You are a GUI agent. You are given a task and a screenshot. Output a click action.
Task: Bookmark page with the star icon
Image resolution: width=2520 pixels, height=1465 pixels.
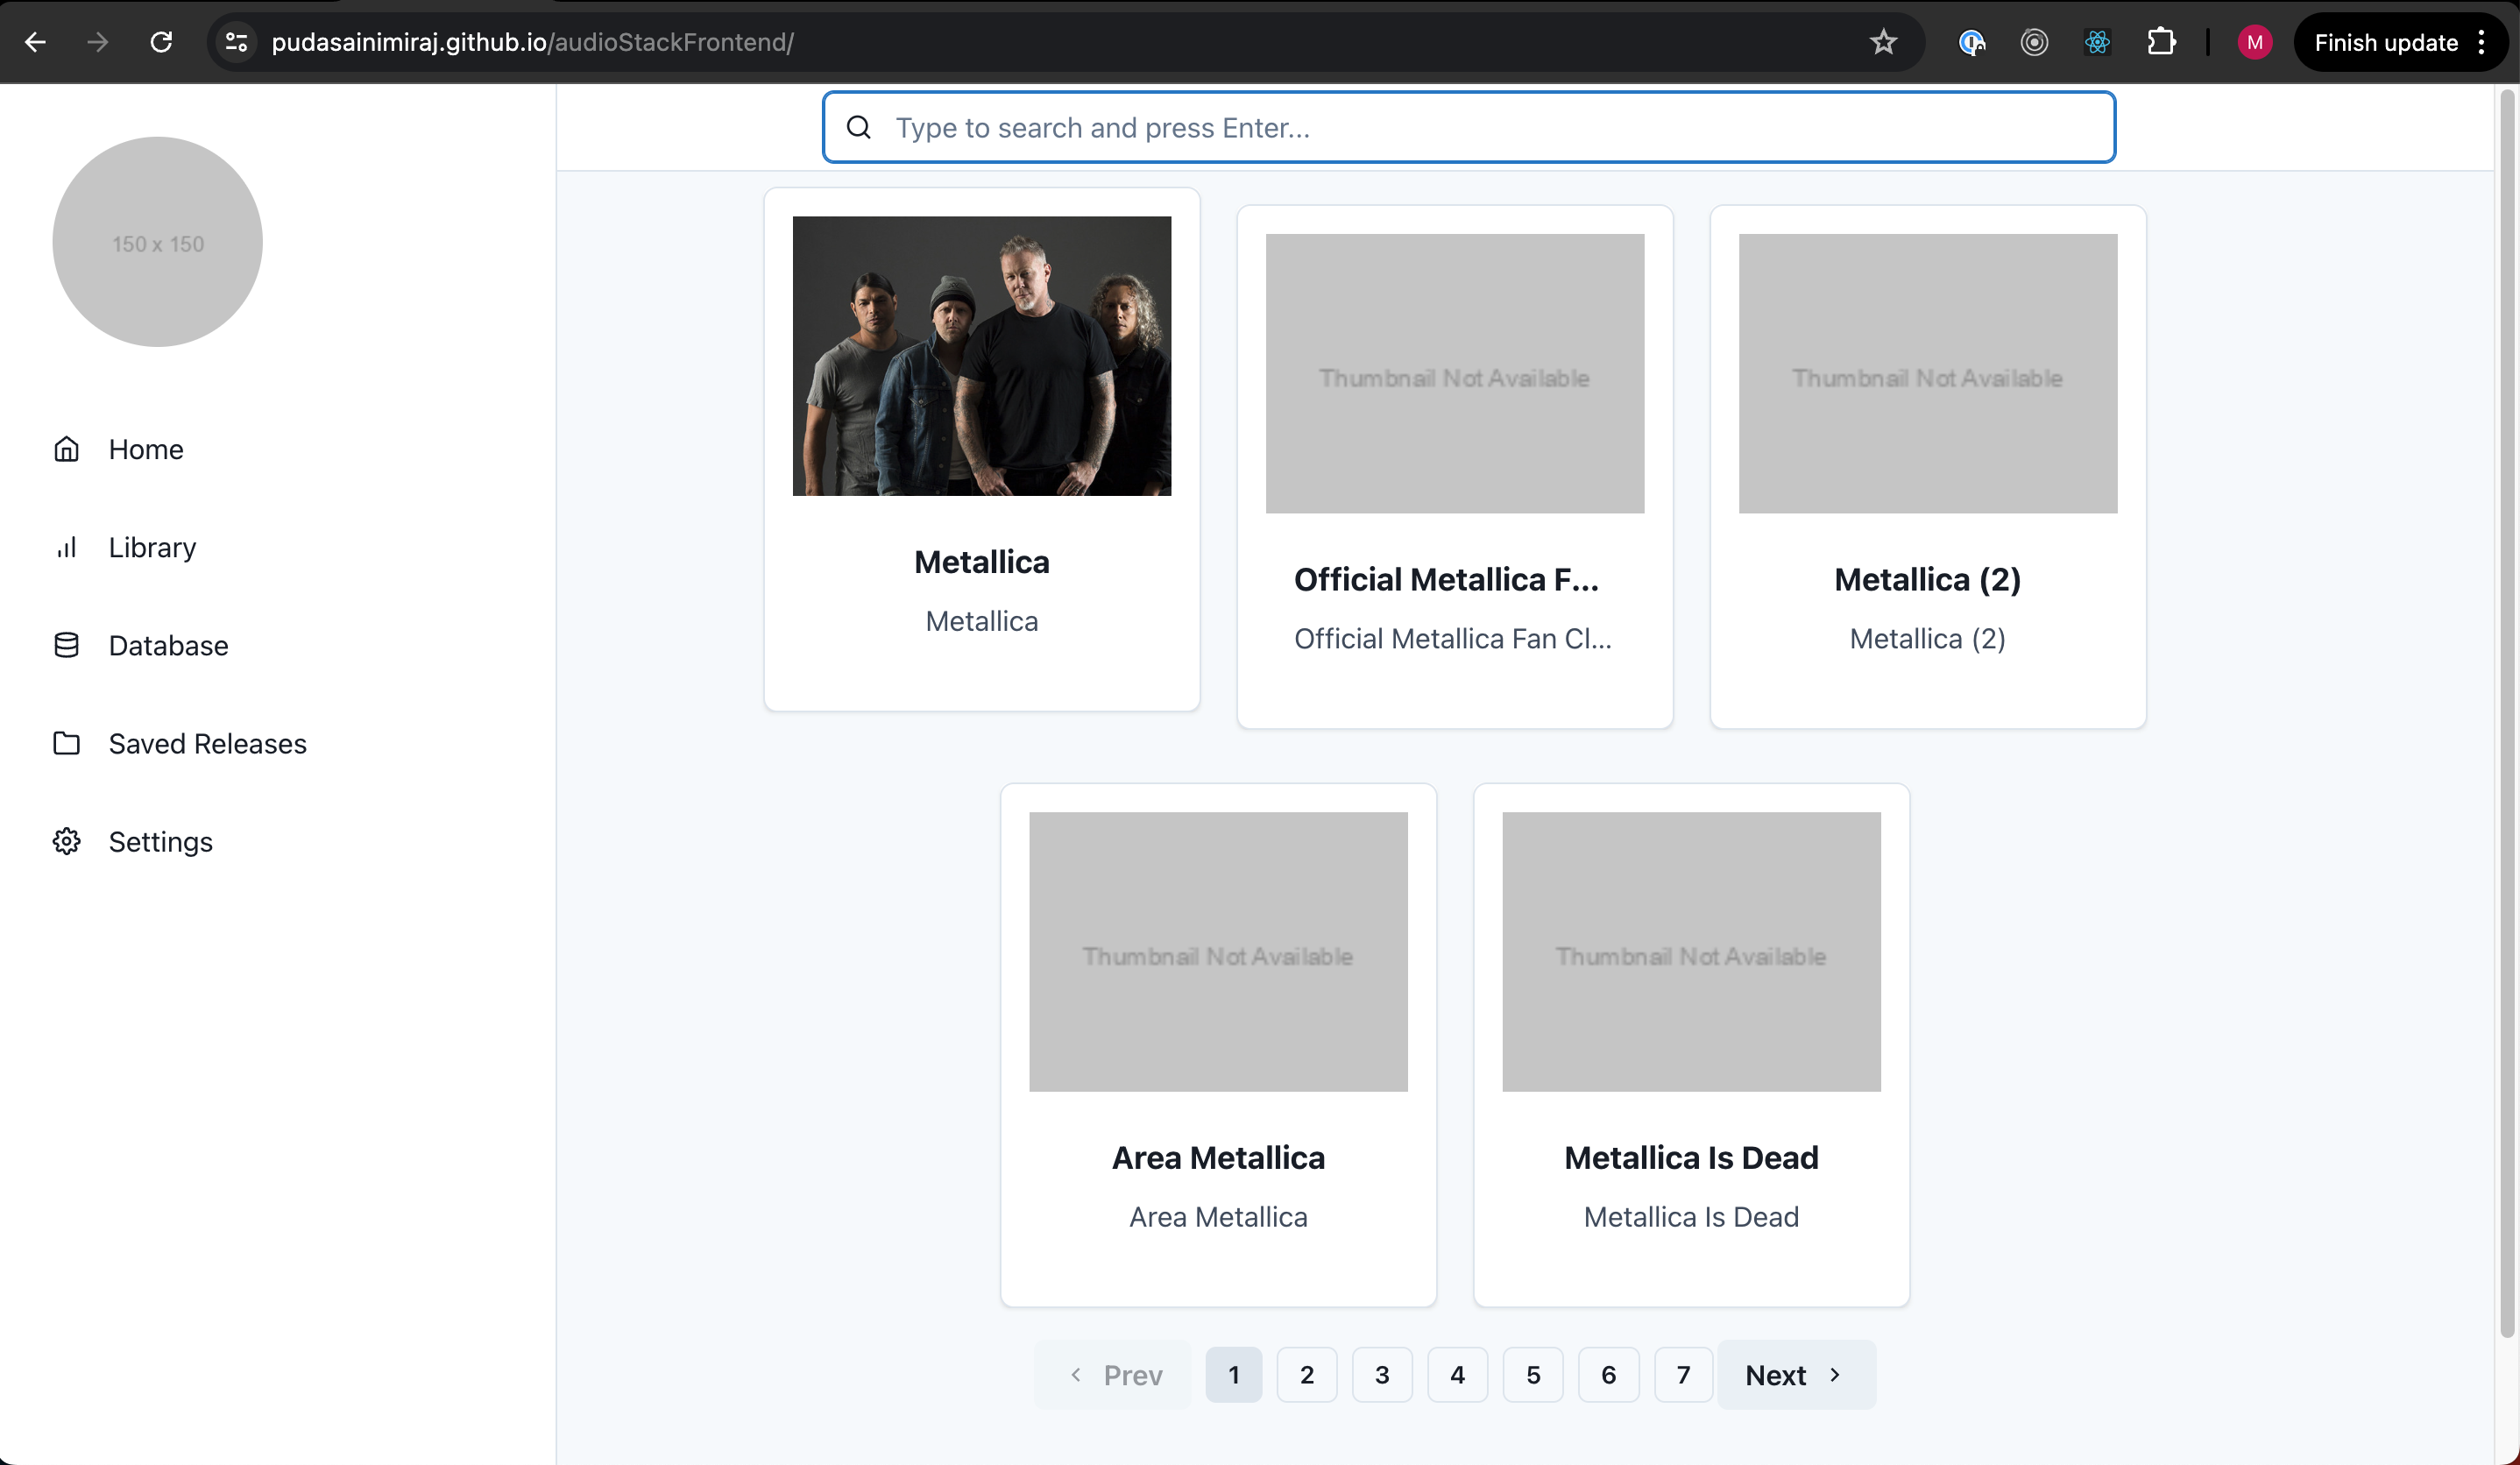coord(1883,42)
